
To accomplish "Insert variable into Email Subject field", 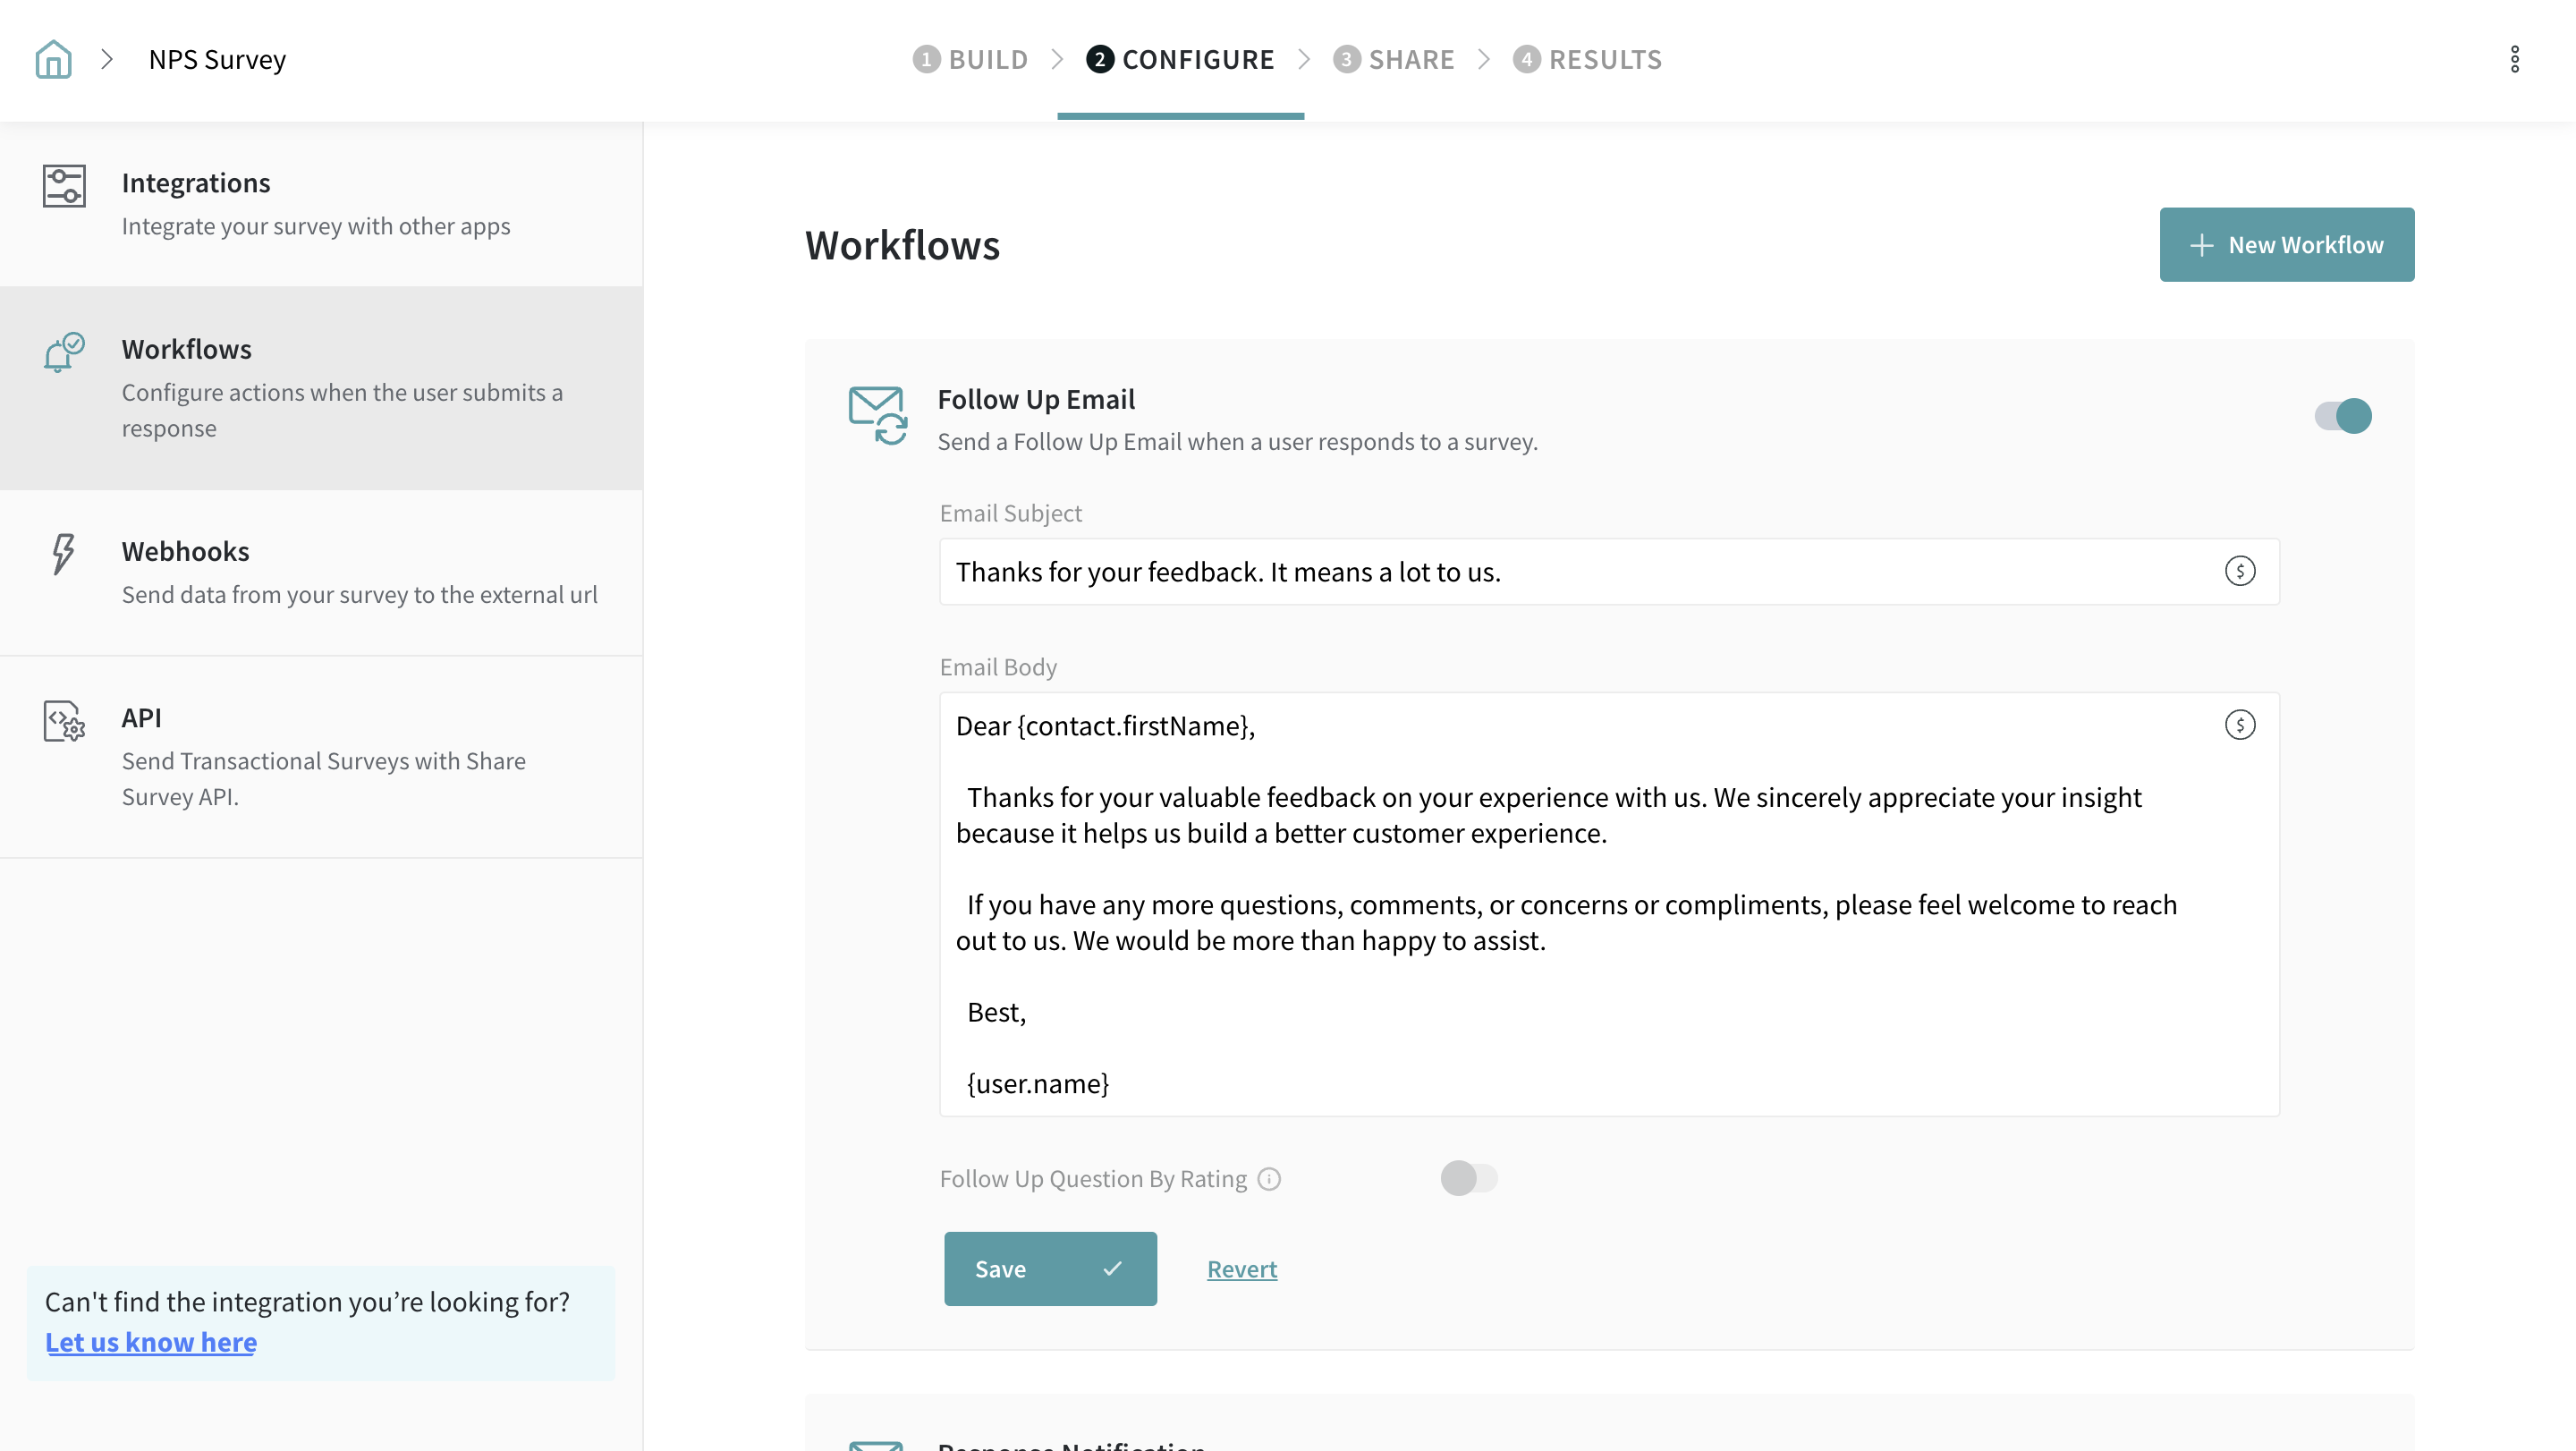I will [x=2239, y=571].
